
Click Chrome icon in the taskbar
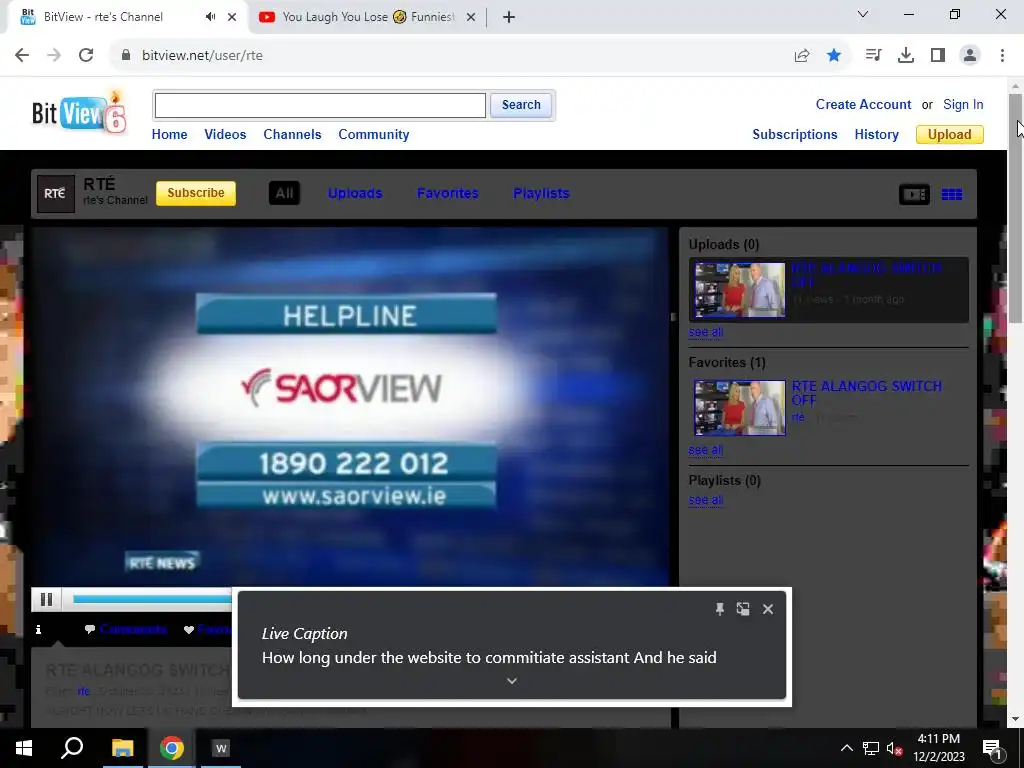(172, 748)
